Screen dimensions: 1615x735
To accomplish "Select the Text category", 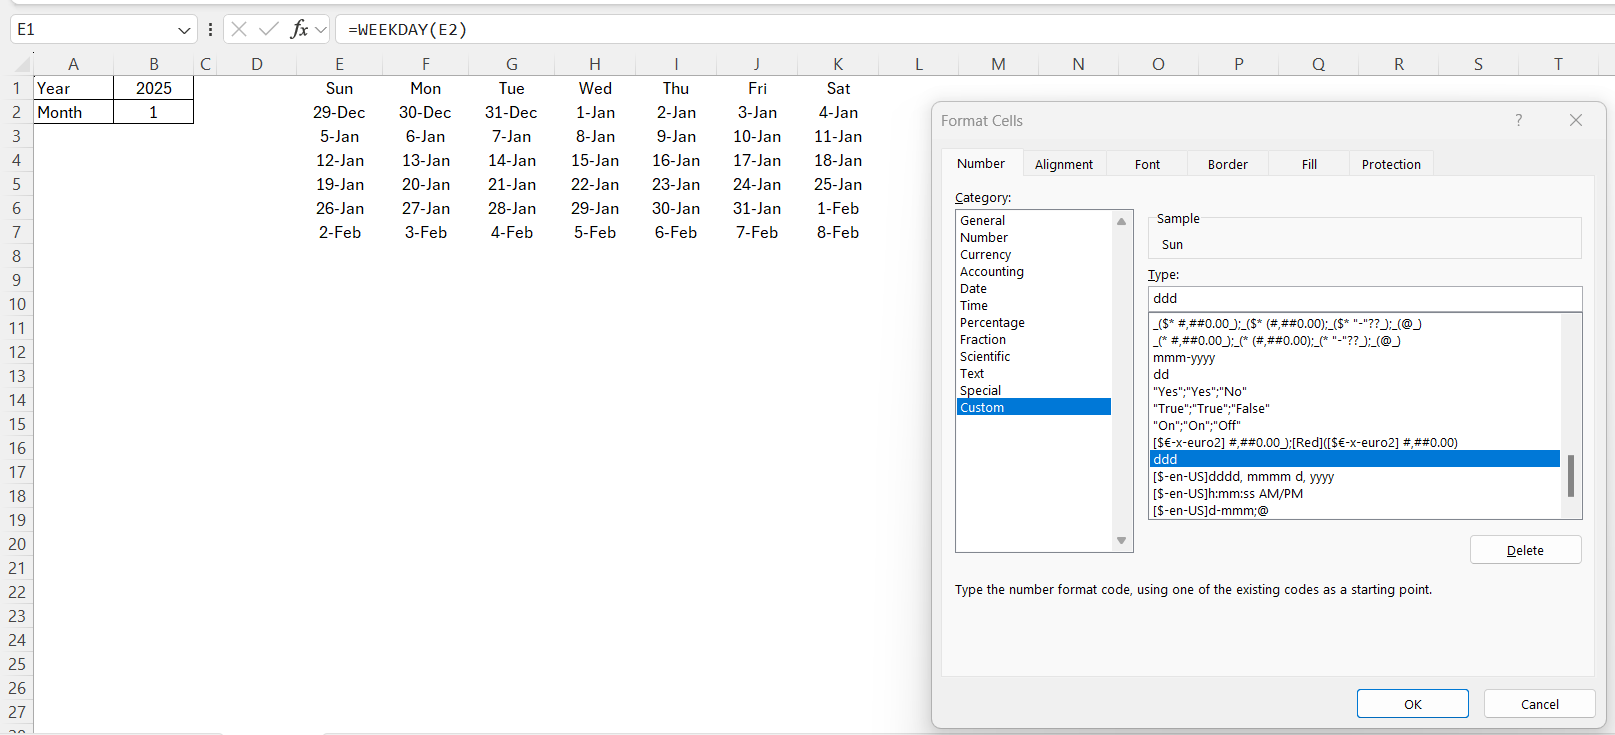I will point(1033,373).
